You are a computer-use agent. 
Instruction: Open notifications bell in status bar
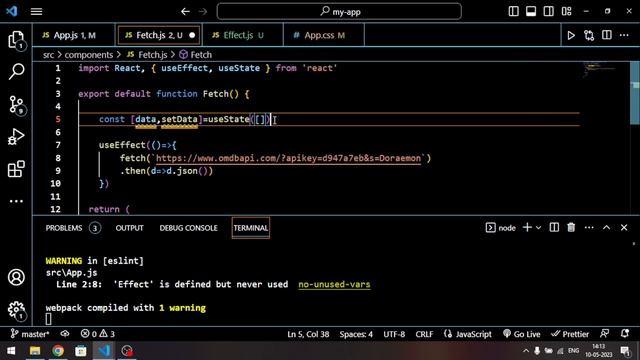coord(624,334)
